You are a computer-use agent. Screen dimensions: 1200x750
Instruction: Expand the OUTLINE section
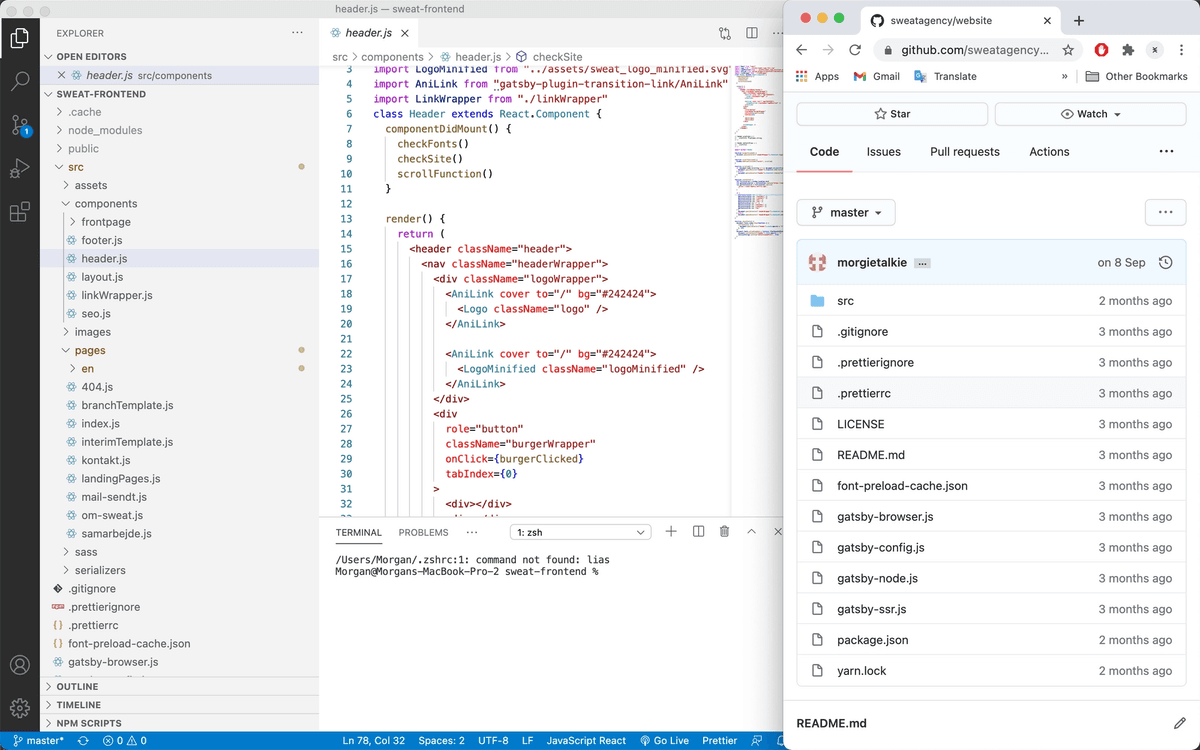[77, 687]
